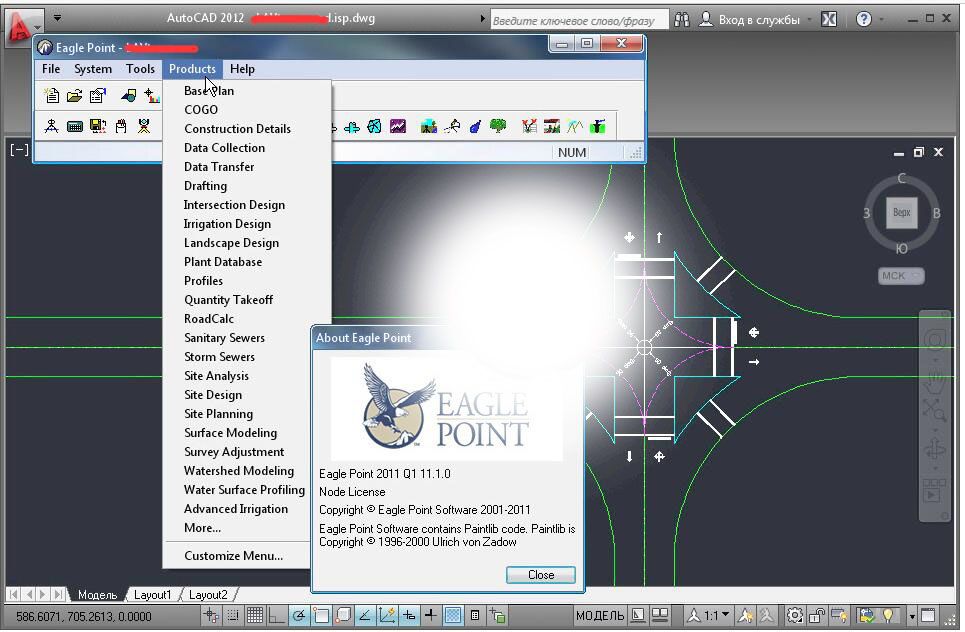965x632 pixels.
Task: Click the blue watering can irrigation icon
Action: [x=475, y=127]
